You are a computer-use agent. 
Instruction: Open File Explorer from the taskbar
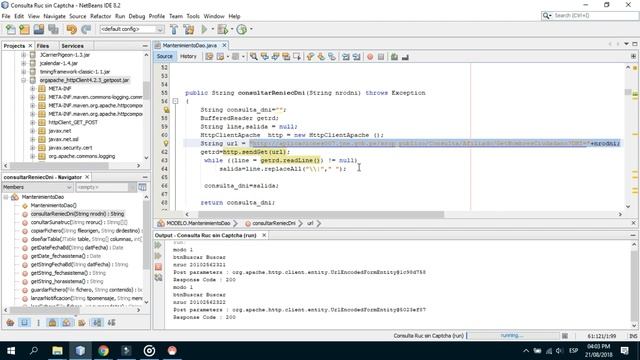coord(57,351)
